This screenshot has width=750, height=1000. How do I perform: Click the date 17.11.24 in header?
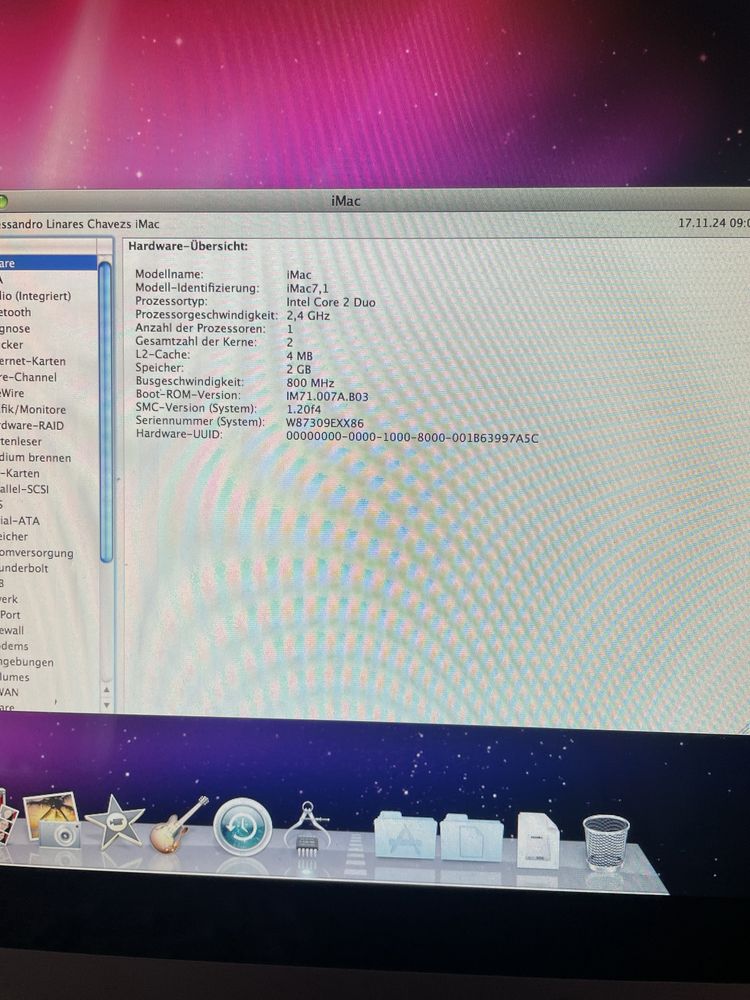[700, 223]
